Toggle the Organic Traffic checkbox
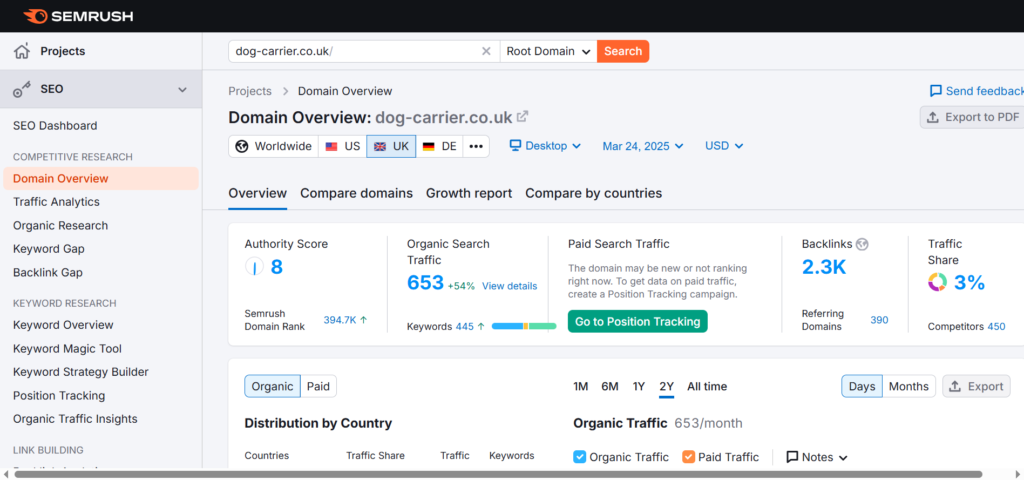Viewport: 1024px width, 480px height. 579,457
